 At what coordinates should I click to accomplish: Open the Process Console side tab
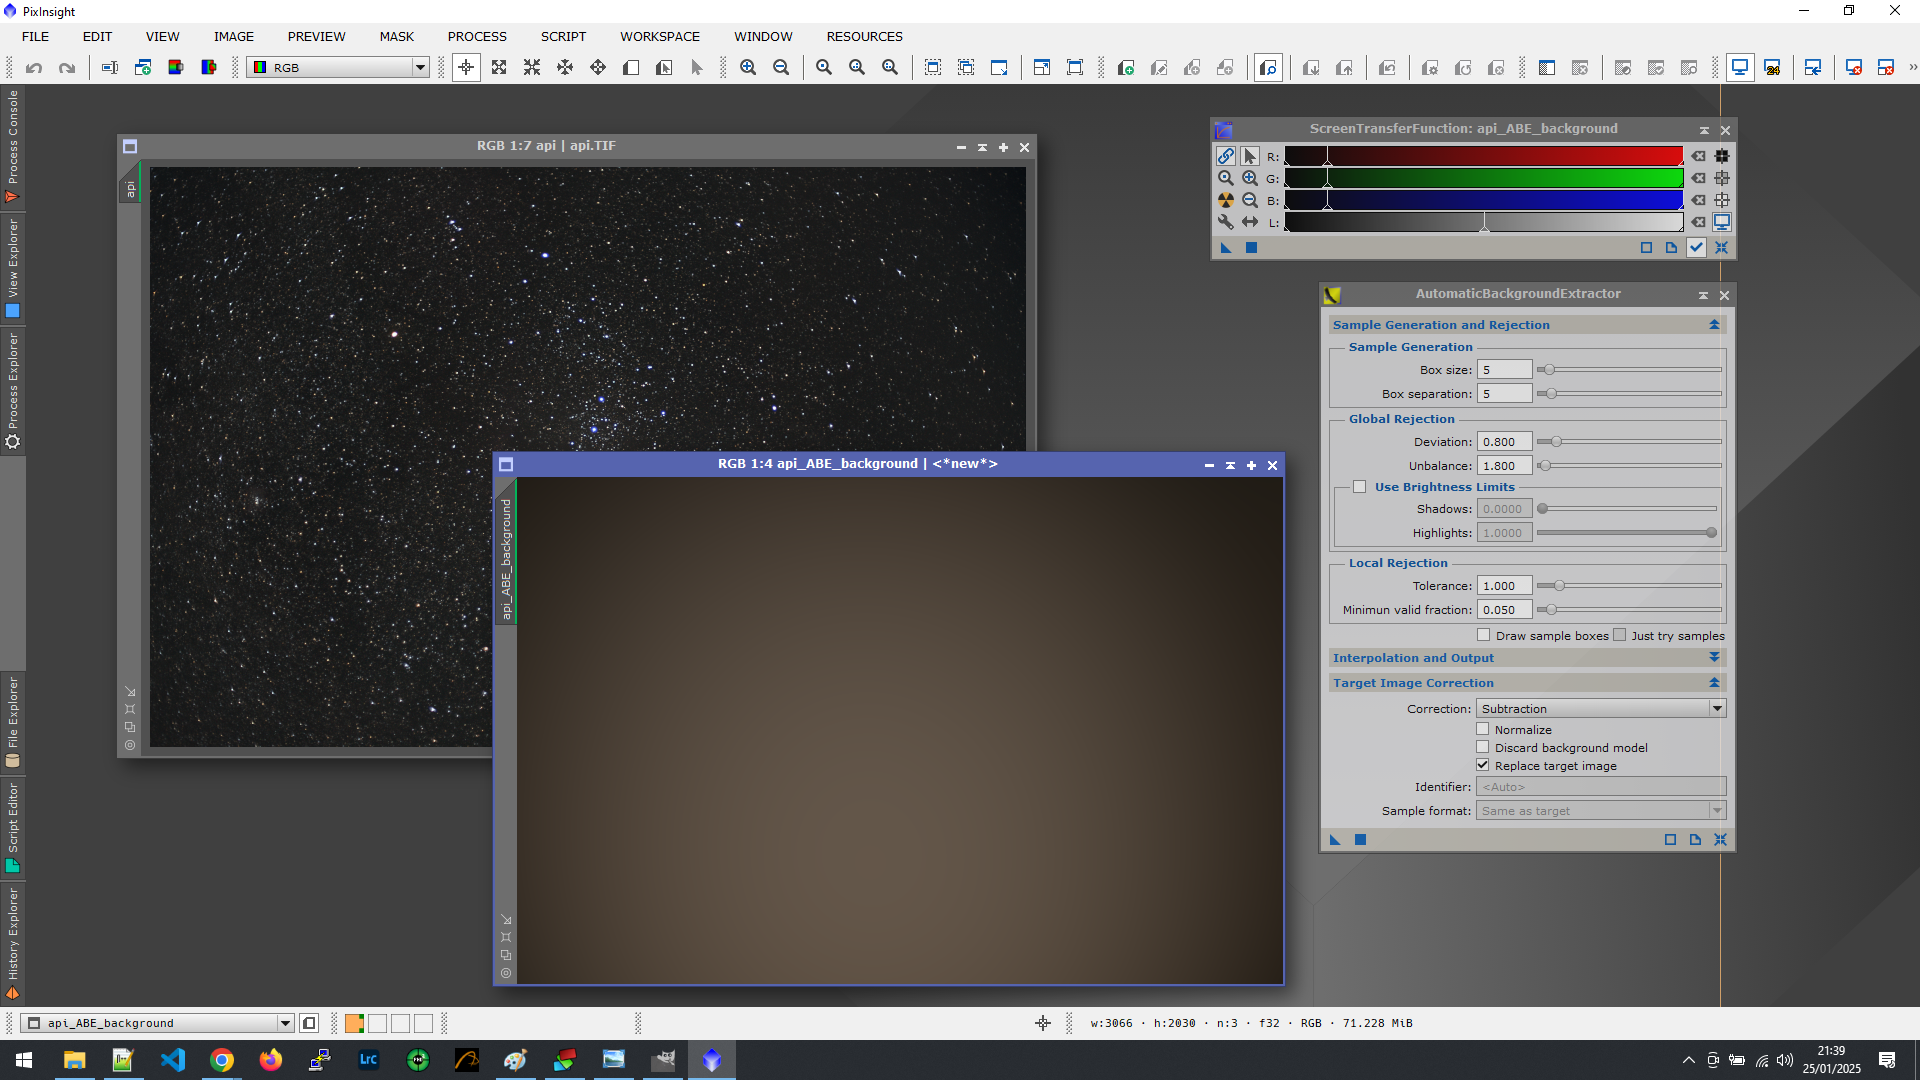tap(12, 147)
